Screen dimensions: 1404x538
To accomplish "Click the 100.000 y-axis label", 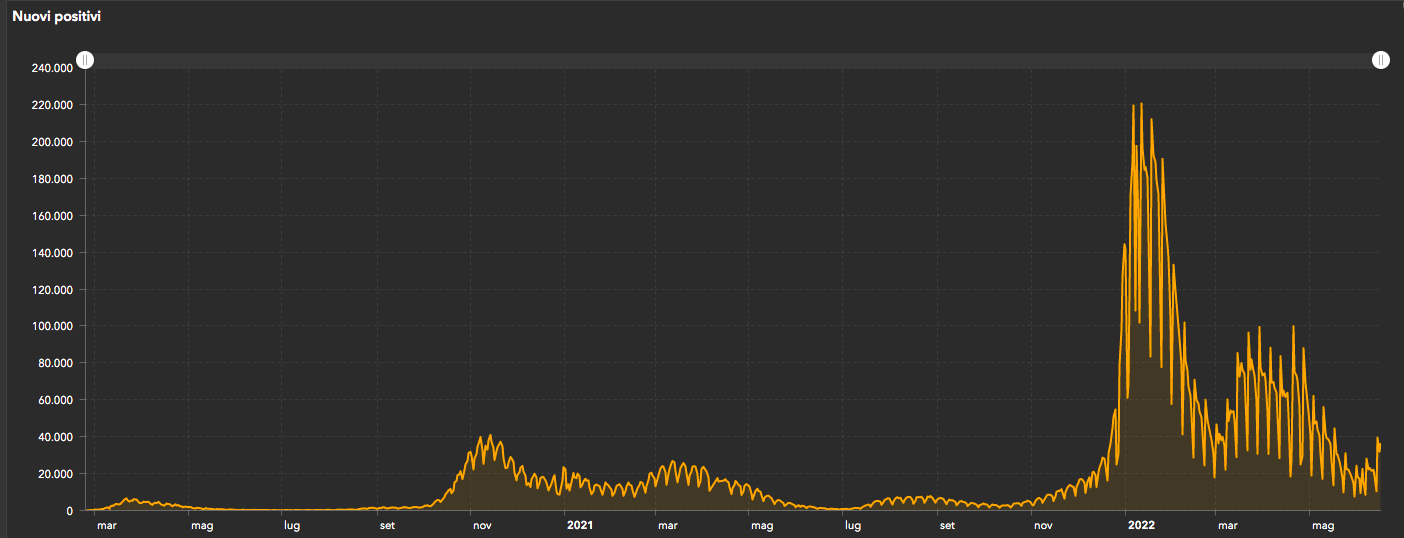I will pos(52,327).
